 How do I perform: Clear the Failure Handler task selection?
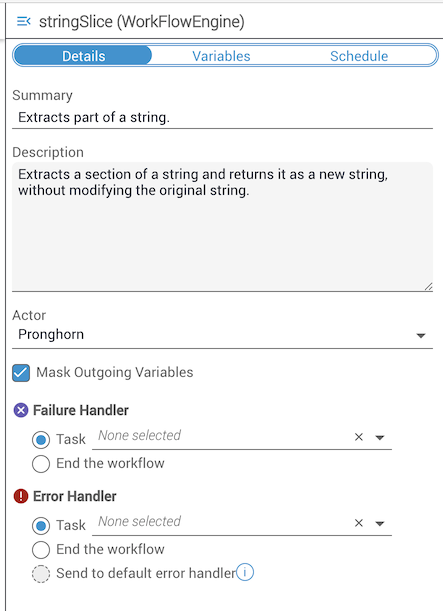point(359,437)
